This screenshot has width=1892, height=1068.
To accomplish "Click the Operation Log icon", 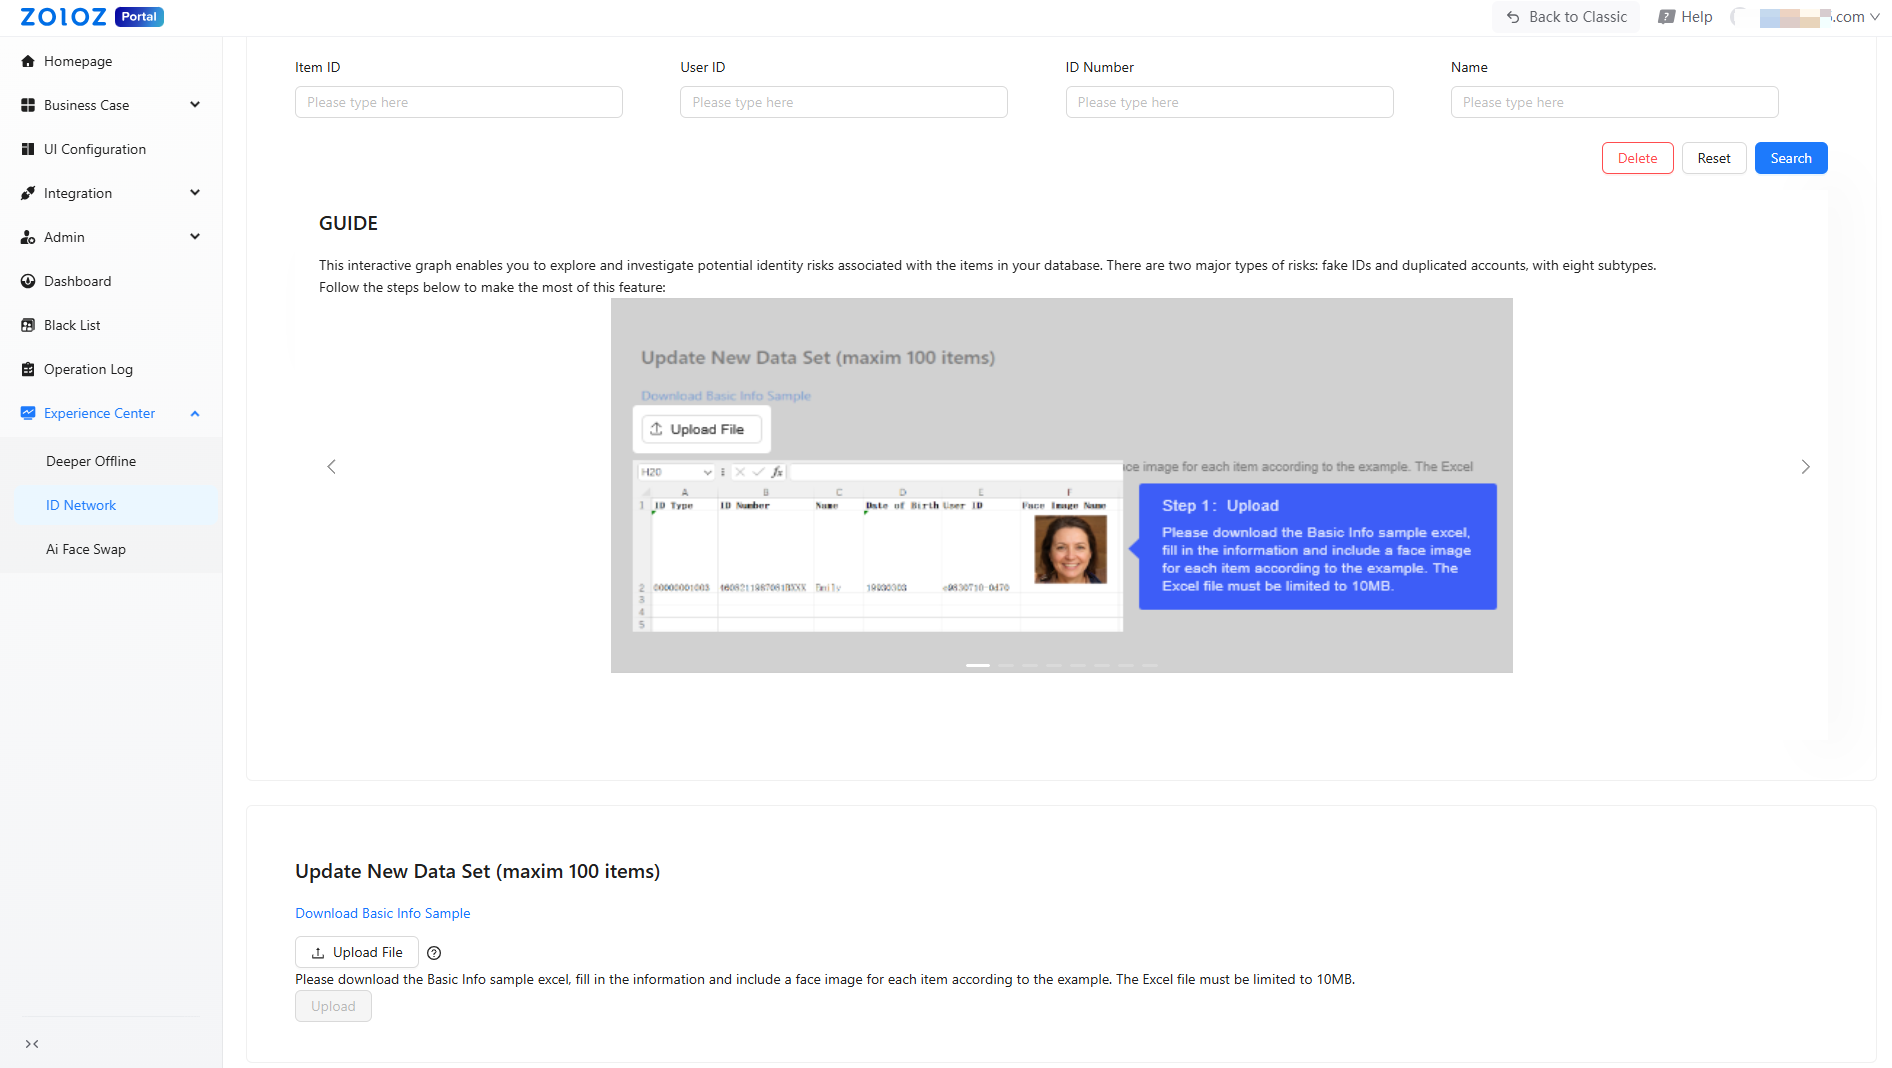I will [28, 369].
